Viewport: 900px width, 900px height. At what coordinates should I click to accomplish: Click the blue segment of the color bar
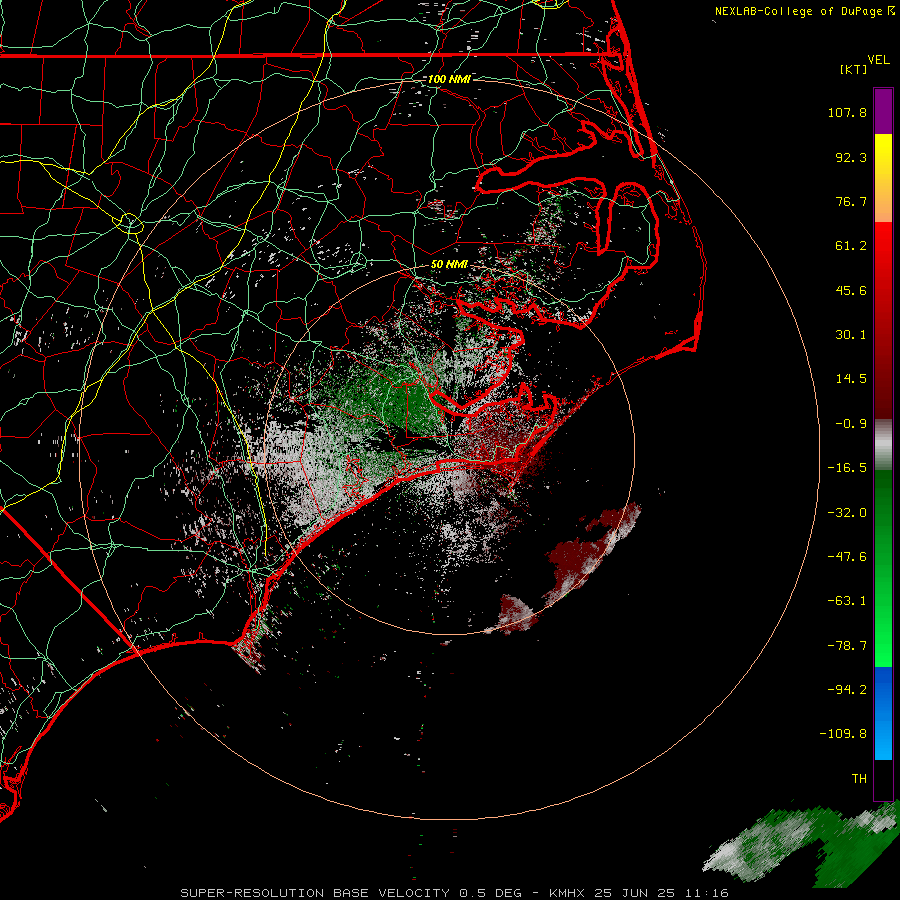(x=883, y=713)
